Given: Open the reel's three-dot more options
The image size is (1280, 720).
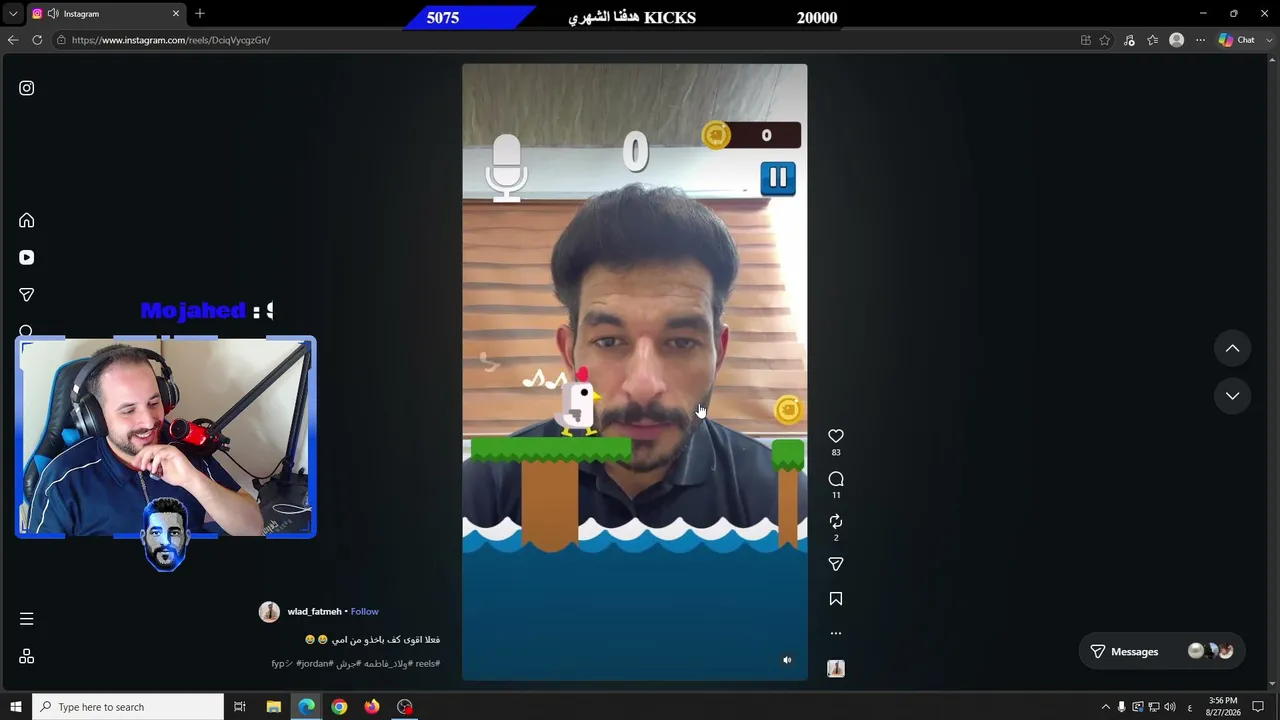Looking at the screenshot, I should pos(836,633).
